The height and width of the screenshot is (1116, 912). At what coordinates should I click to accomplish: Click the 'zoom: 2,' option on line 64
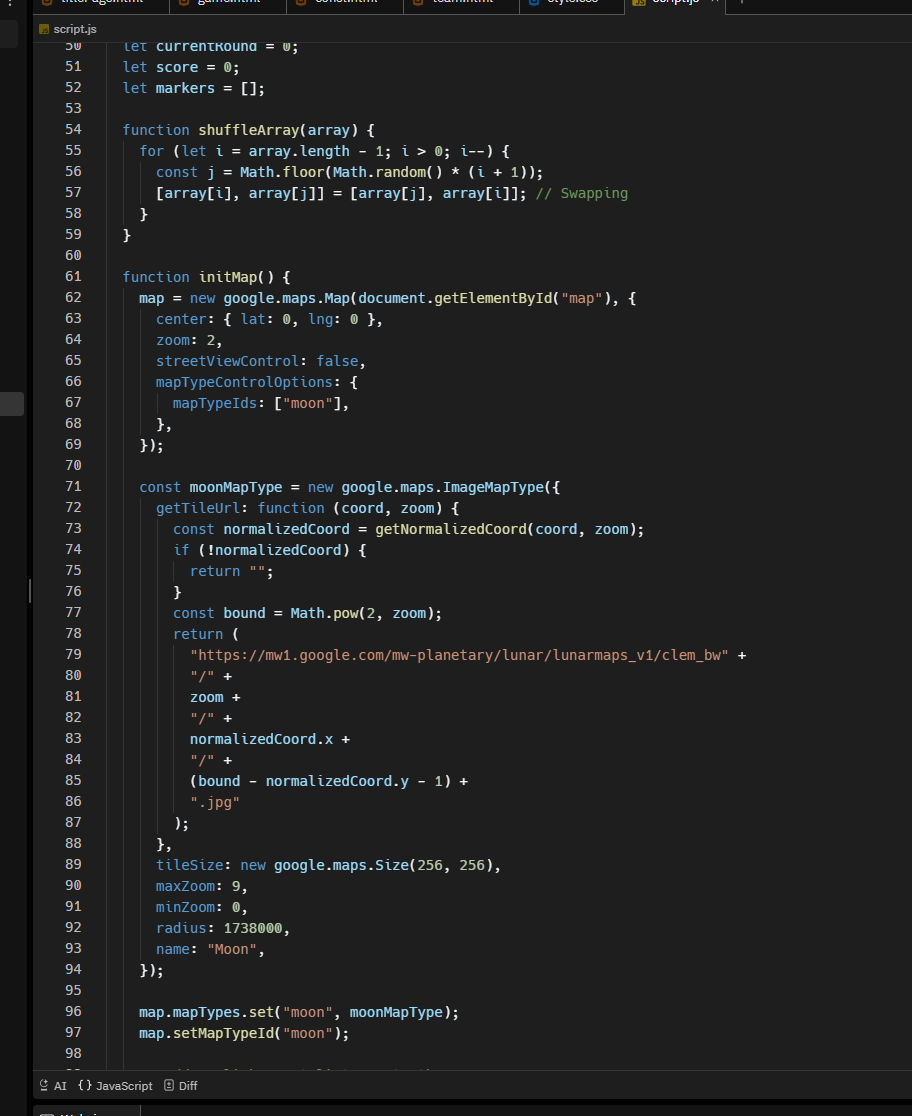[189, 341]
